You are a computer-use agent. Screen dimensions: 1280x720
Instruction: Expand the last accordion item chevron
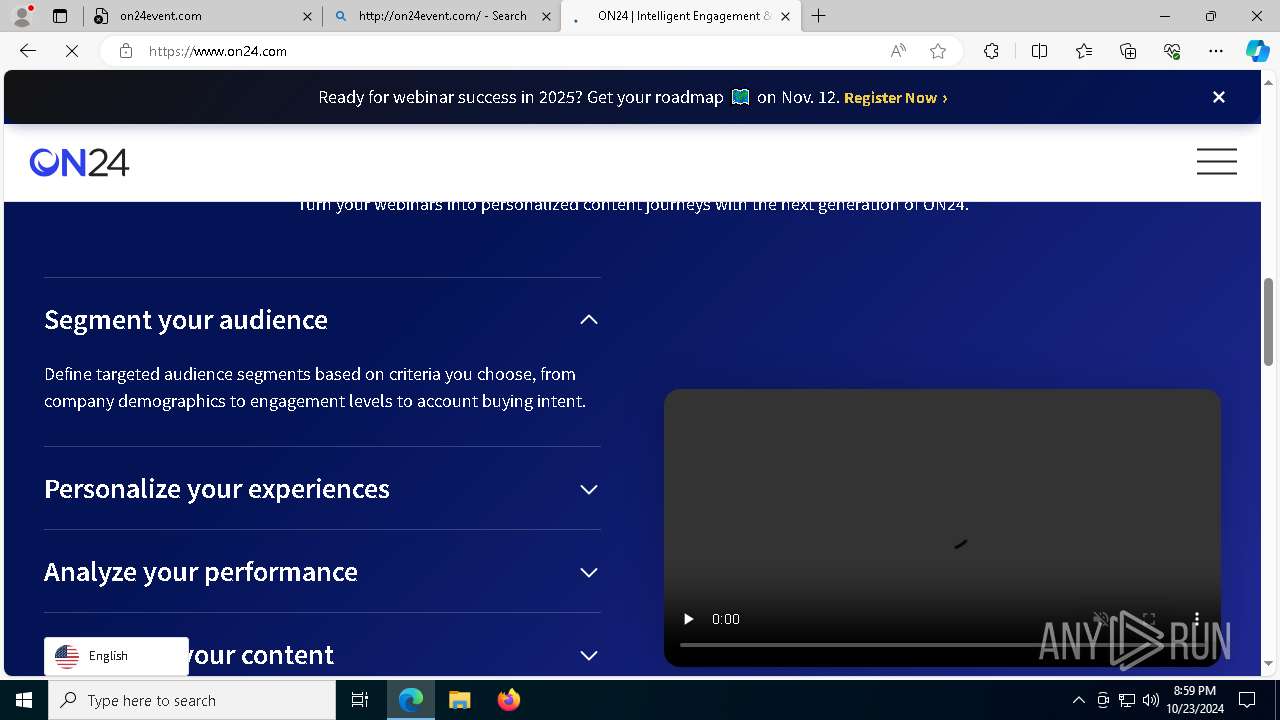tap(589, 656)
